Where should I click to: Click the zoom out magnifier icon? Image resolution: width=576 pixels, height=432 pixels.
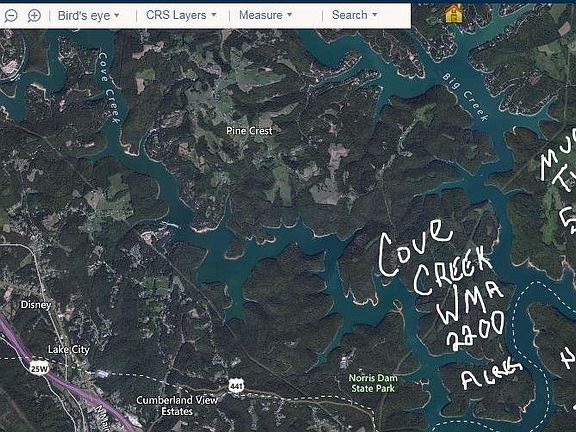coord(11,15)
